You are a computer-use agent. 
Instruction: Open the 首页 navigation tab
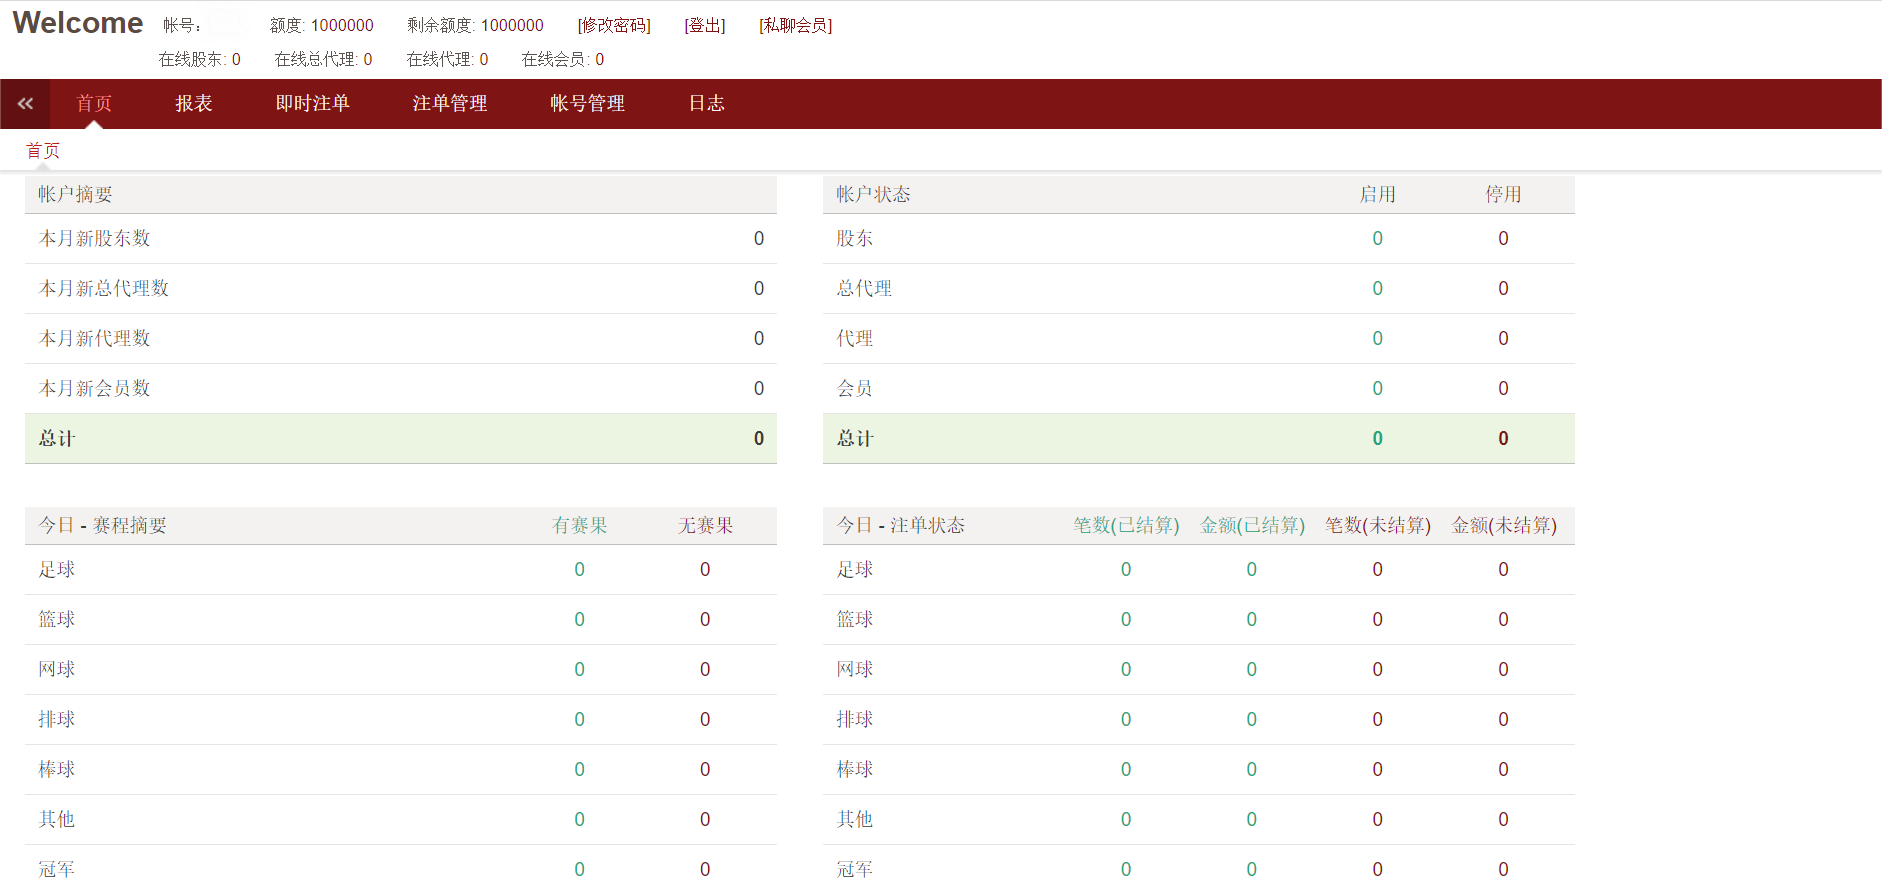click(94, 104)
